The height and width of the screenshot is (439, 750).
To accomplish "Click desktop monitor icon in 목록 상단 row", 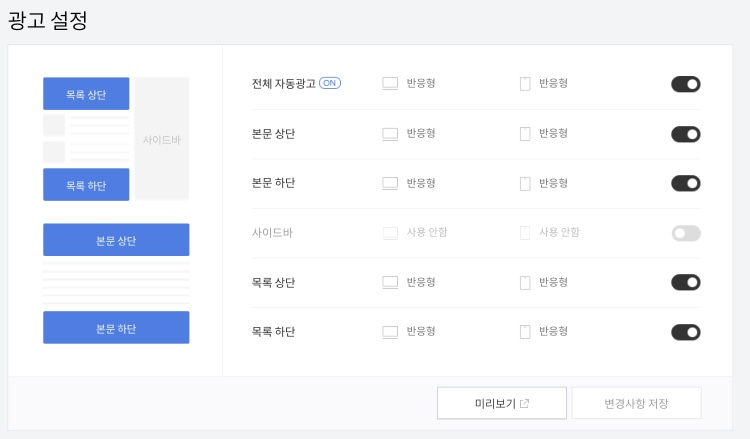I will (x=390, y=283).
